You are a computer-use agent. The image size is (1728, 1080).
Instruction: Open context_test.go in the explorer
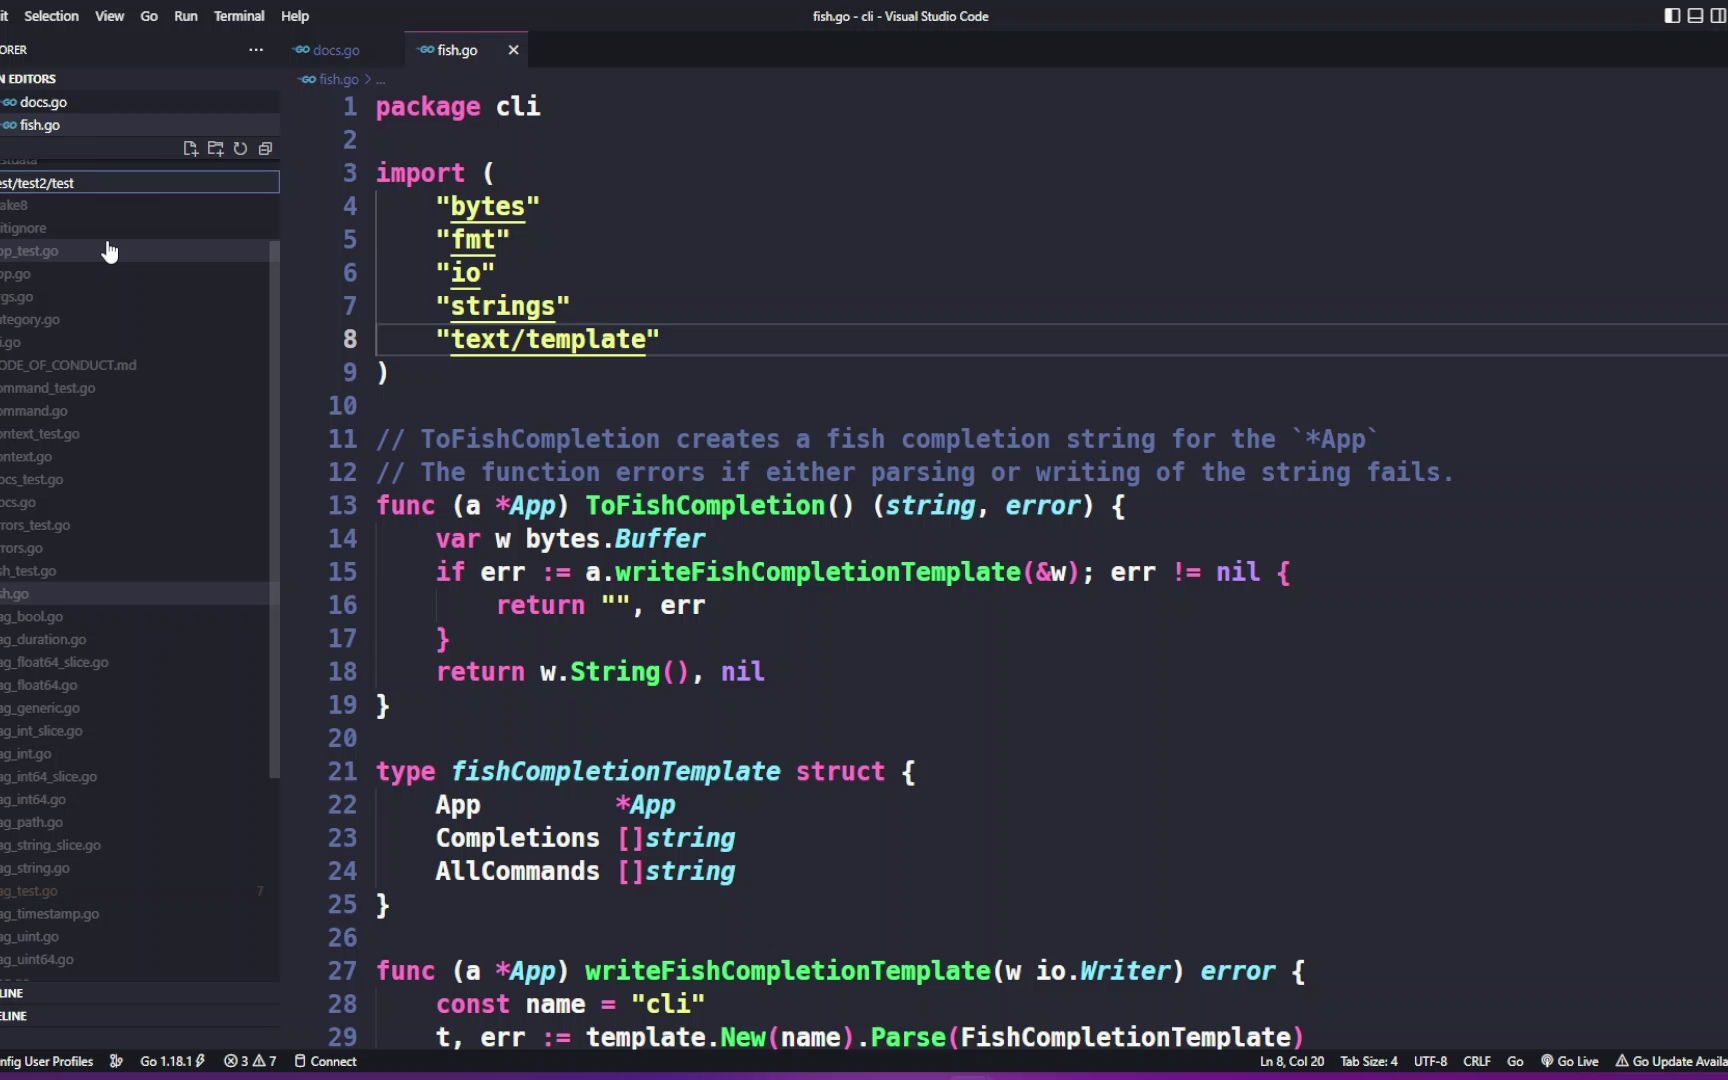pos(135,434)
